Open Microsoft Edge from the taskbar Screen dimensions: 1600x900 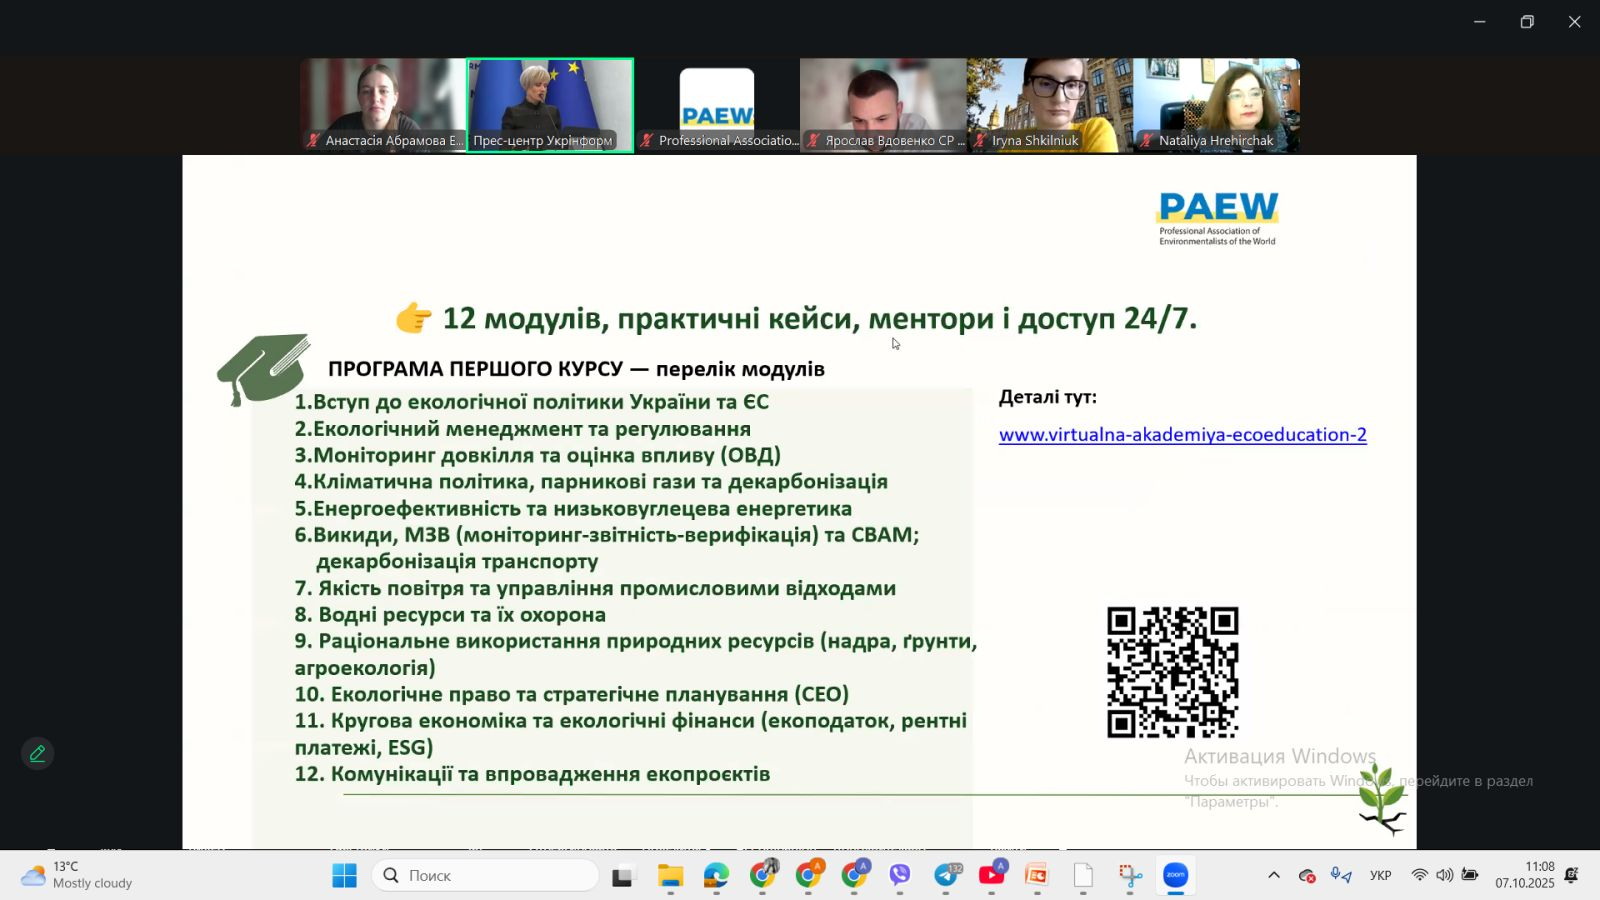point(716,876)
